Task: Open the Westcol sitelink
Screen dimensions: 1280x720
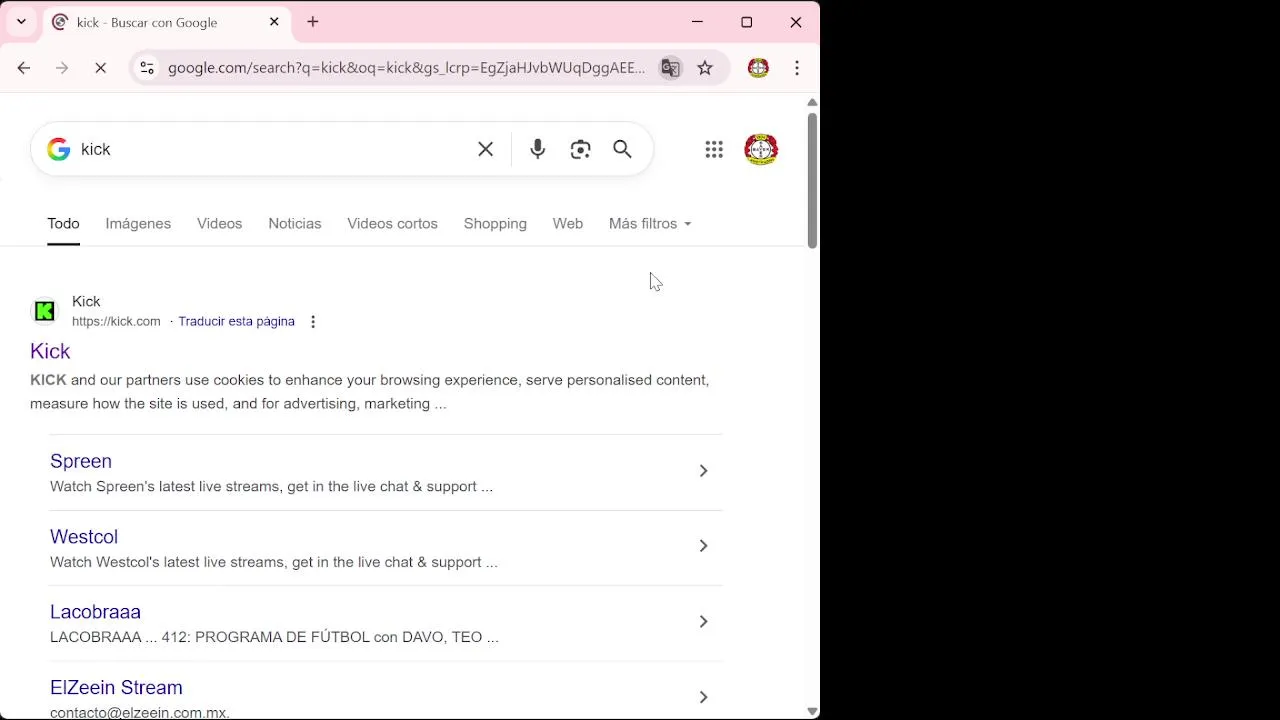Action: click(84, 537)
